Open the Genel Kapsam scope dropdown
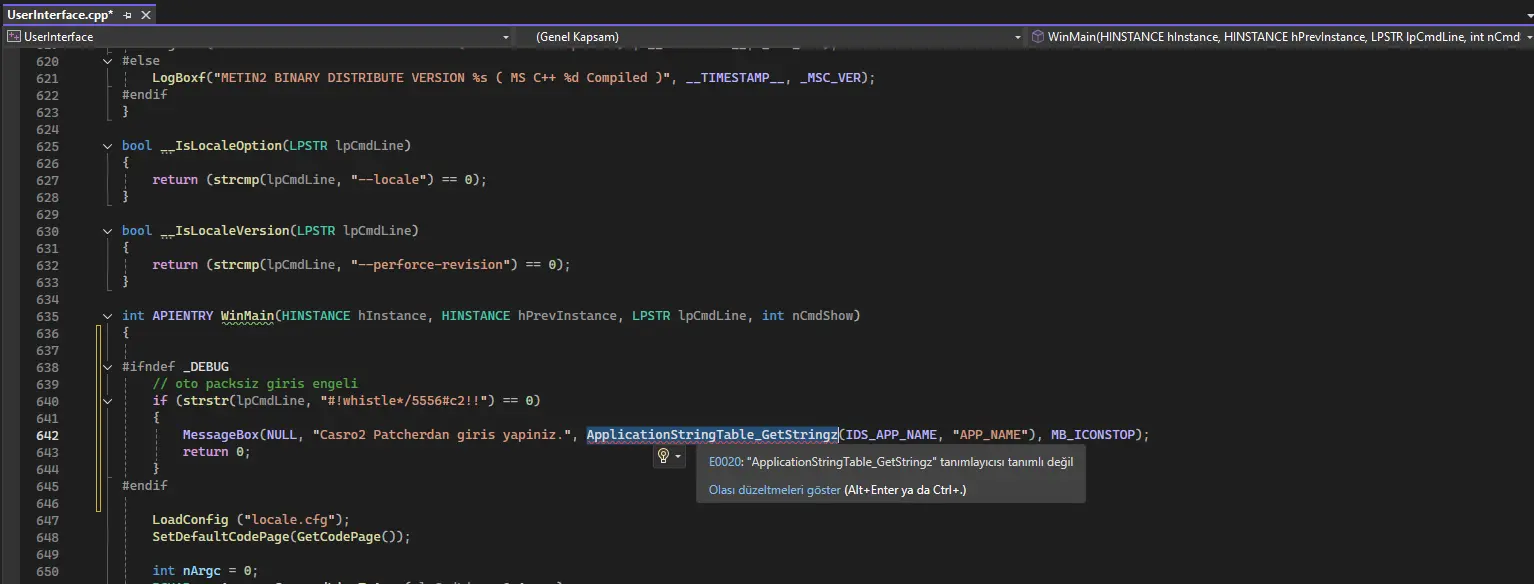This screenshot has height=584, width=1534. point(1018,37)
